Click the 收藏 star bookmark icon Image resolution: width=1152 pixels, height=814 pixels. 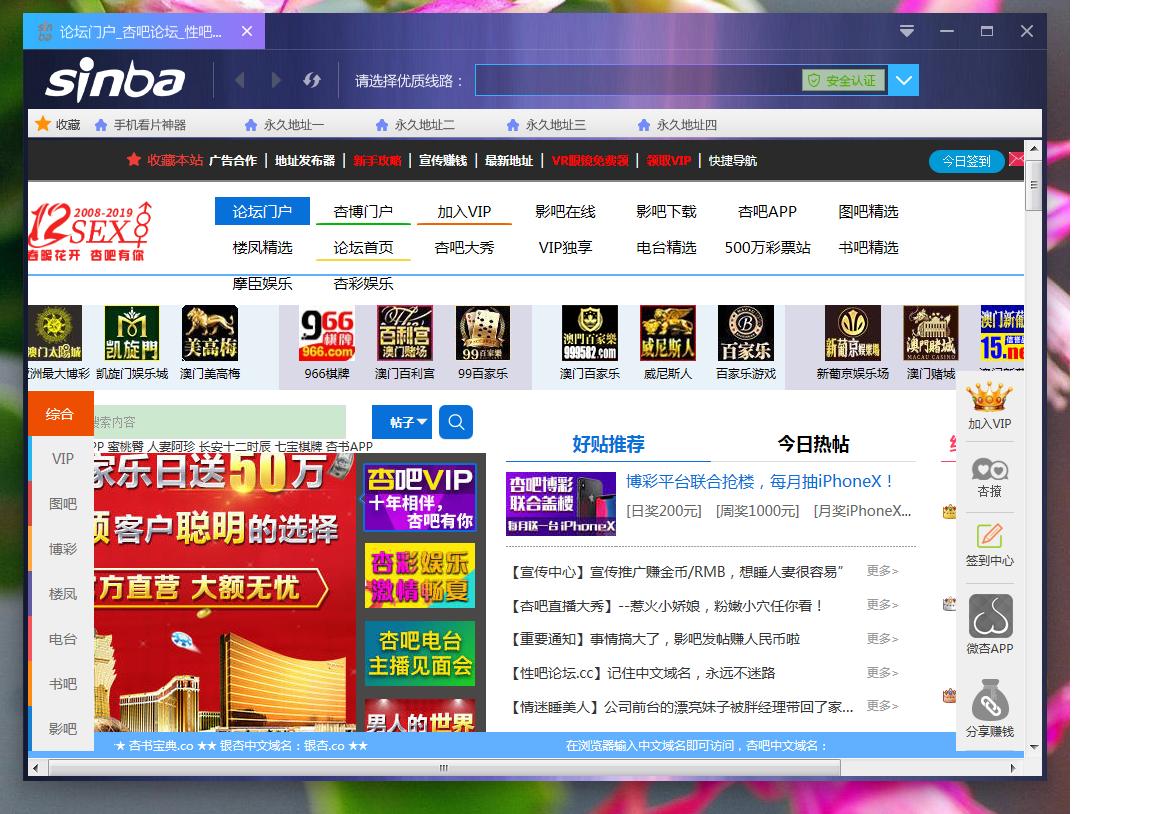(43, 124)
